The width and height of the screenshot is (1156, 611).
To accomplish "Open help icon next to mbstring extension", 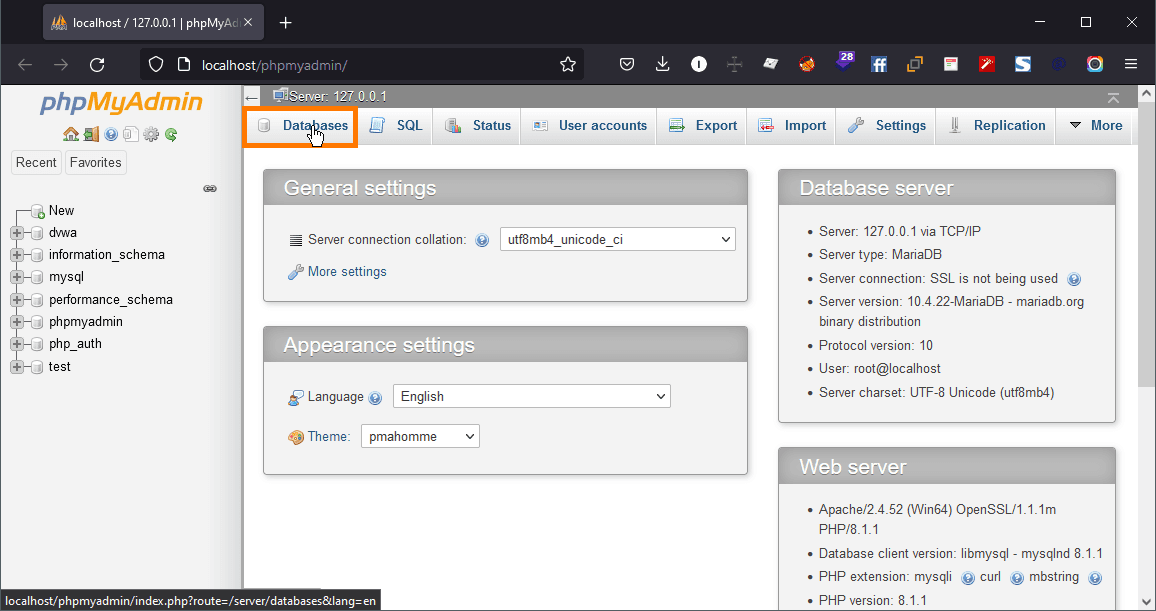I will tap(1095, 578).
